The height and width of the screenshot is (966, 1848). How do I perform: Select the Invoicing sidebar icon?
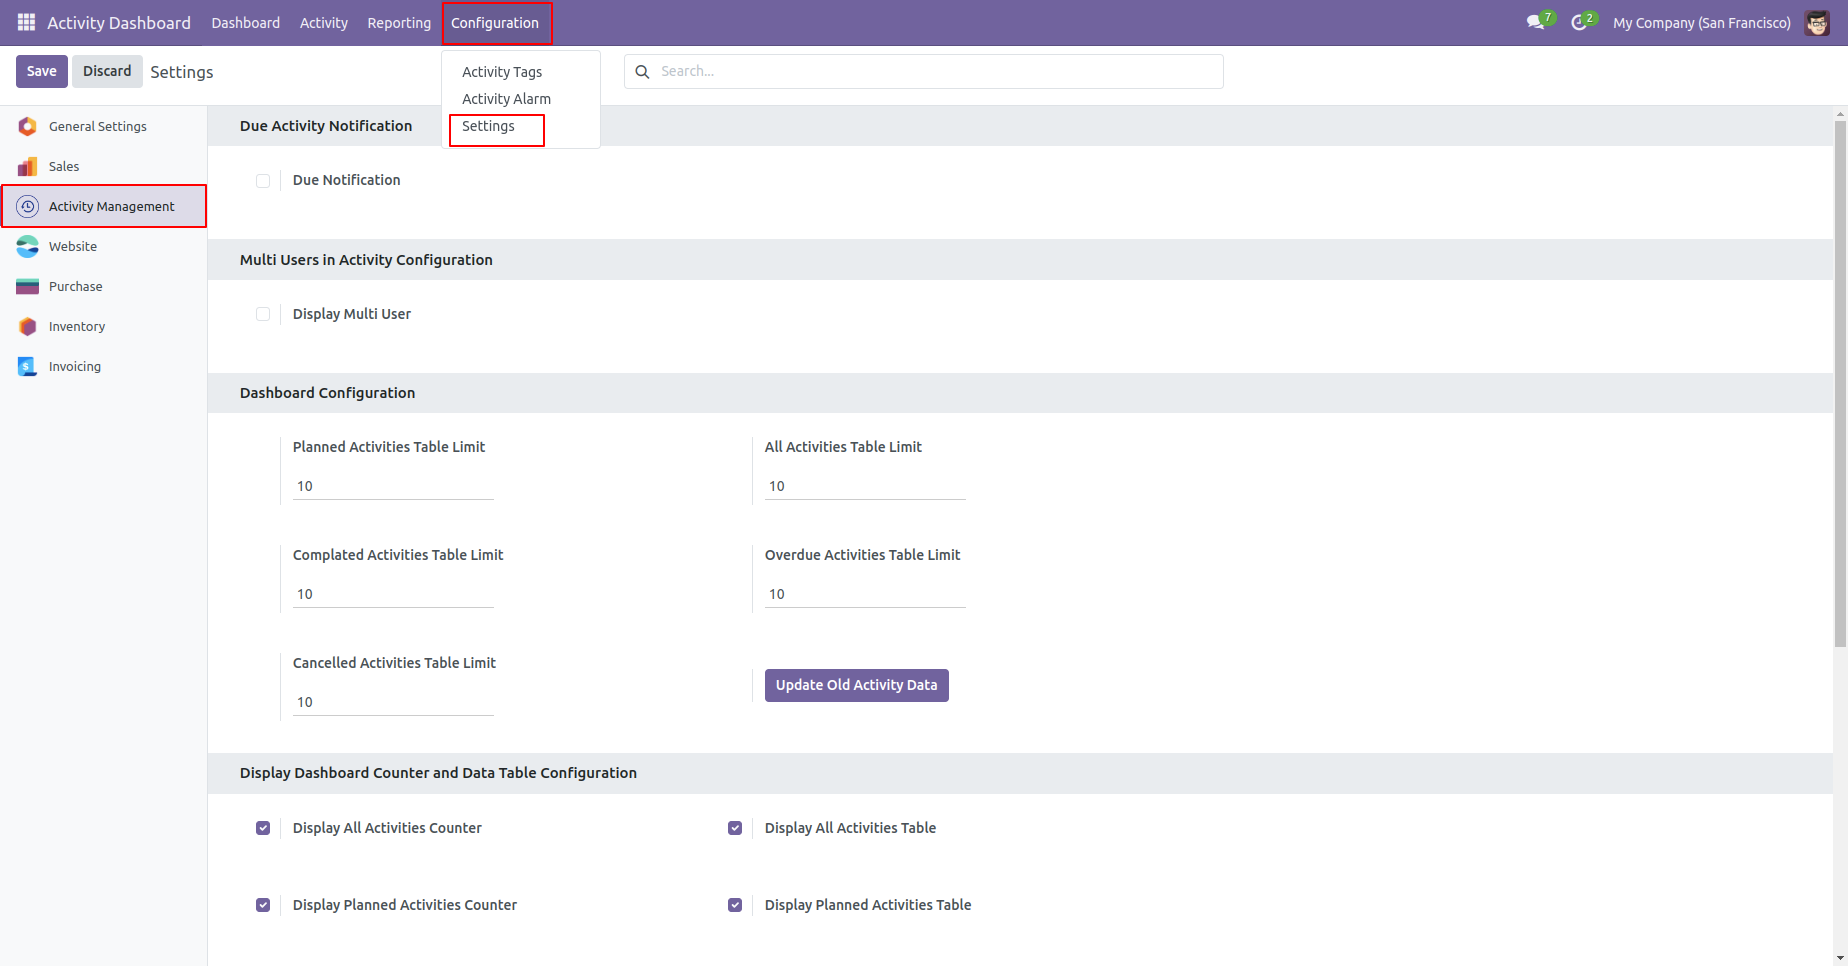click(x=28, y=366)
